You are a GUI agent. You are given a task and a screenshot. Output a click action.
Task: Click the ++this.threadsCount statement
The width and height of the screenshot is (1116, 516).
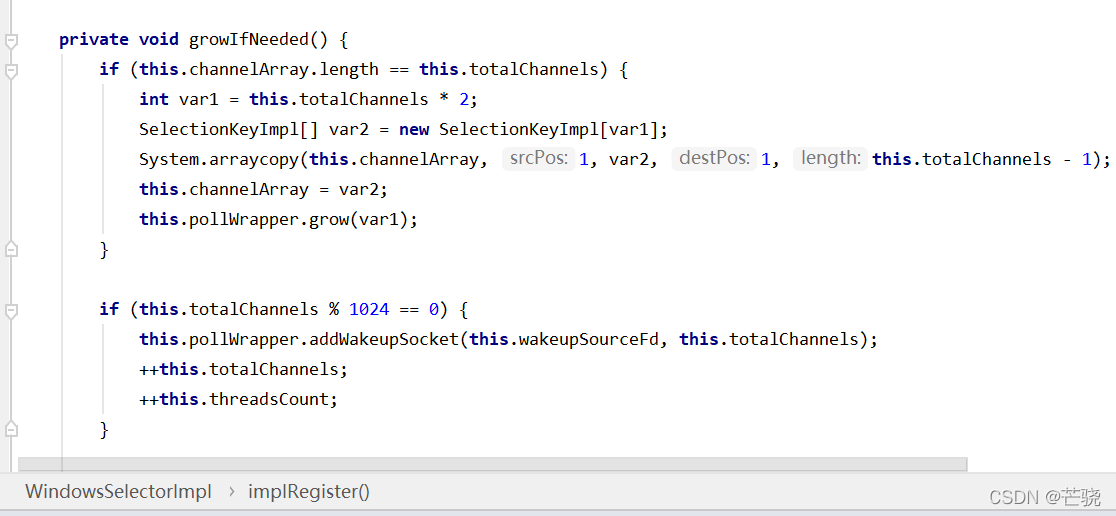(238, 399)
